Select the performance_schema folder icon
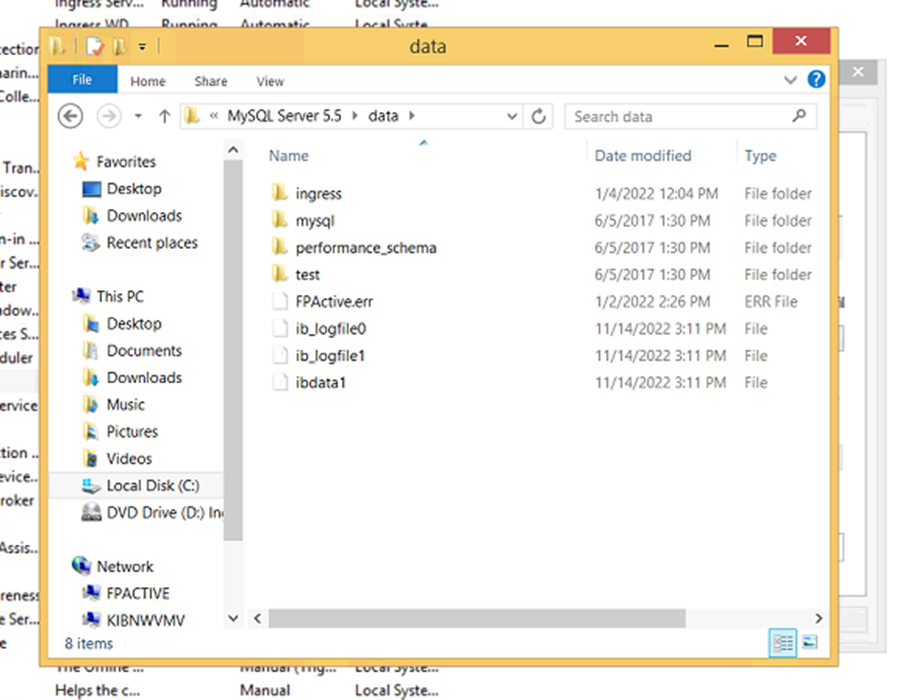This screenshot has height=700, width=916. pos(280,247)
